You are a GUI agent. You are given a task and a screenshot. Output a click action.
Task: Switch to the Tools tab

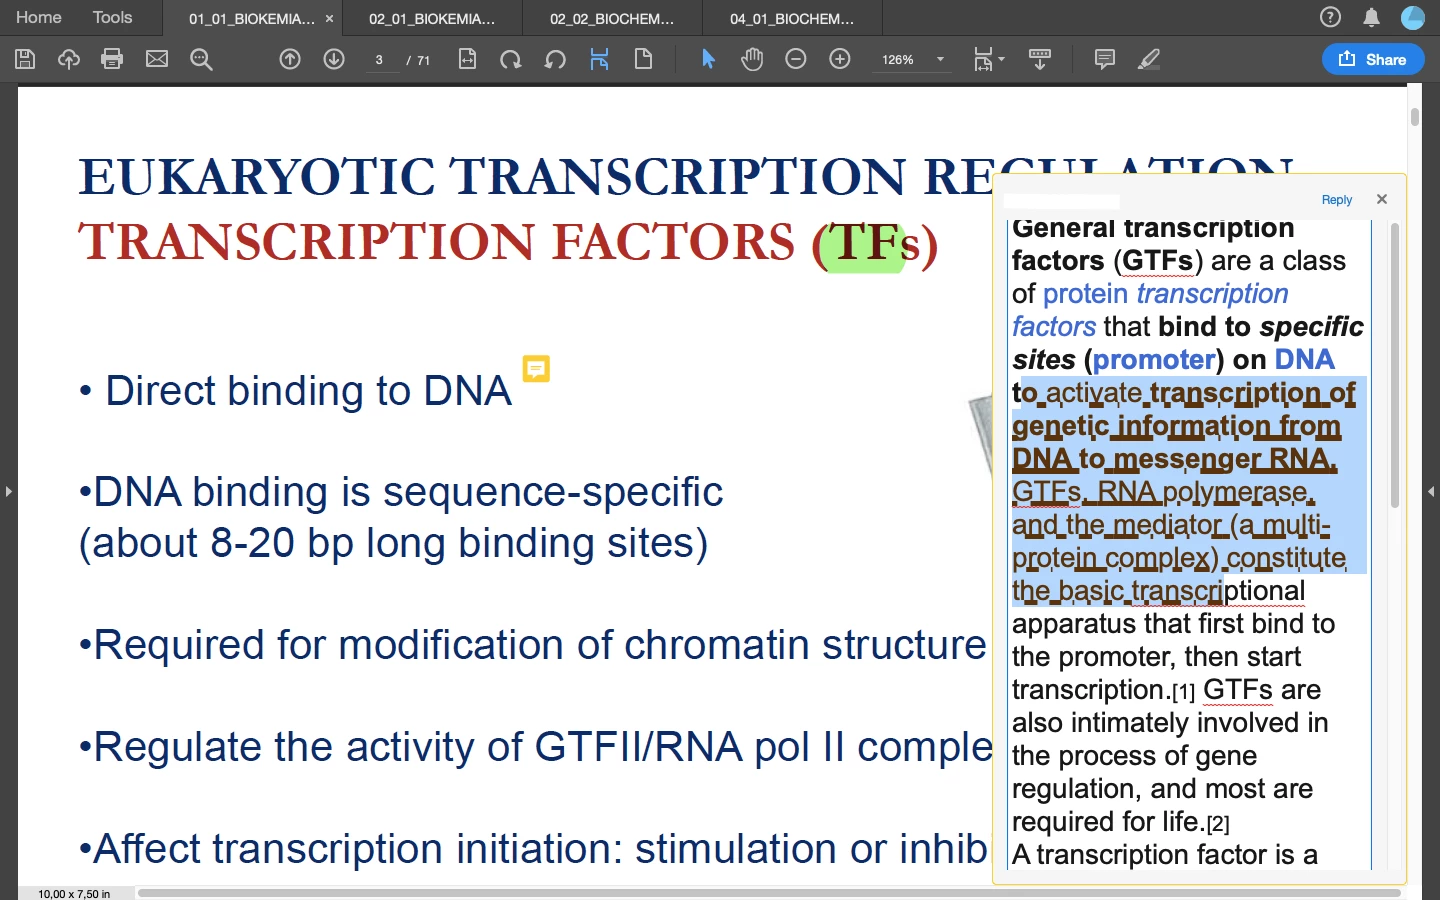[112, 17]
